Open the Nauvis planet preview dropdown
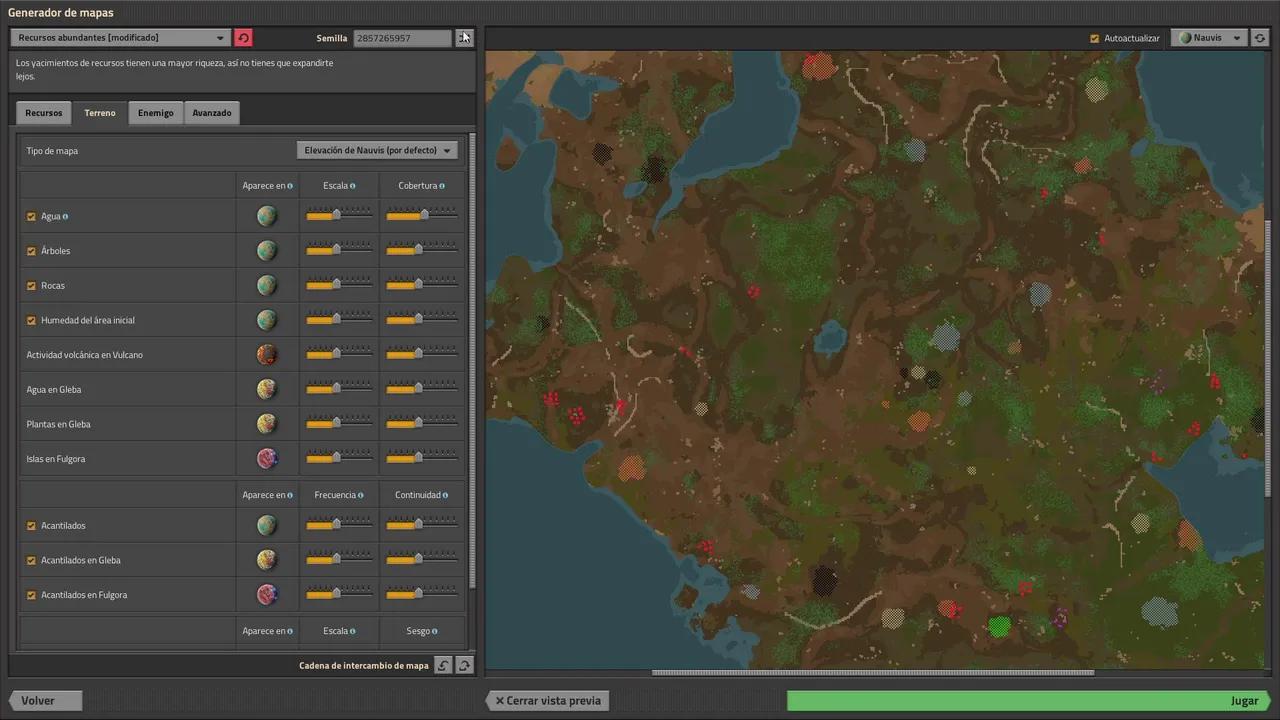 click(1208, 38)
